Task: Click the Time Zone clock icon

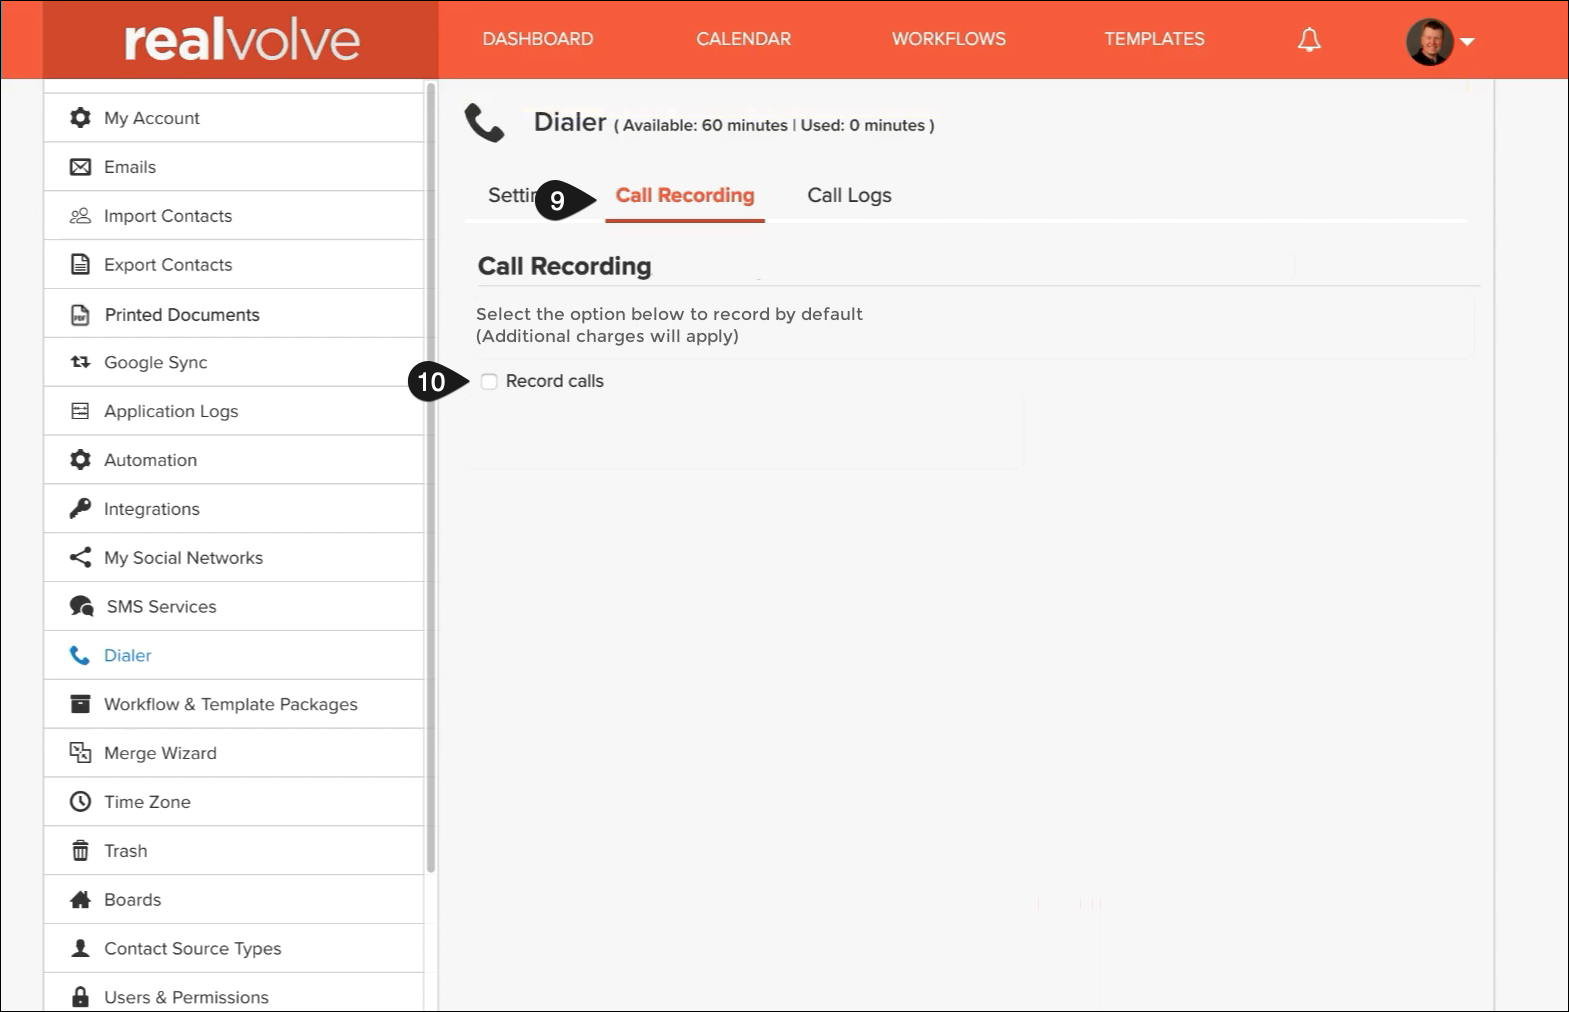Action: click(80, 802)
